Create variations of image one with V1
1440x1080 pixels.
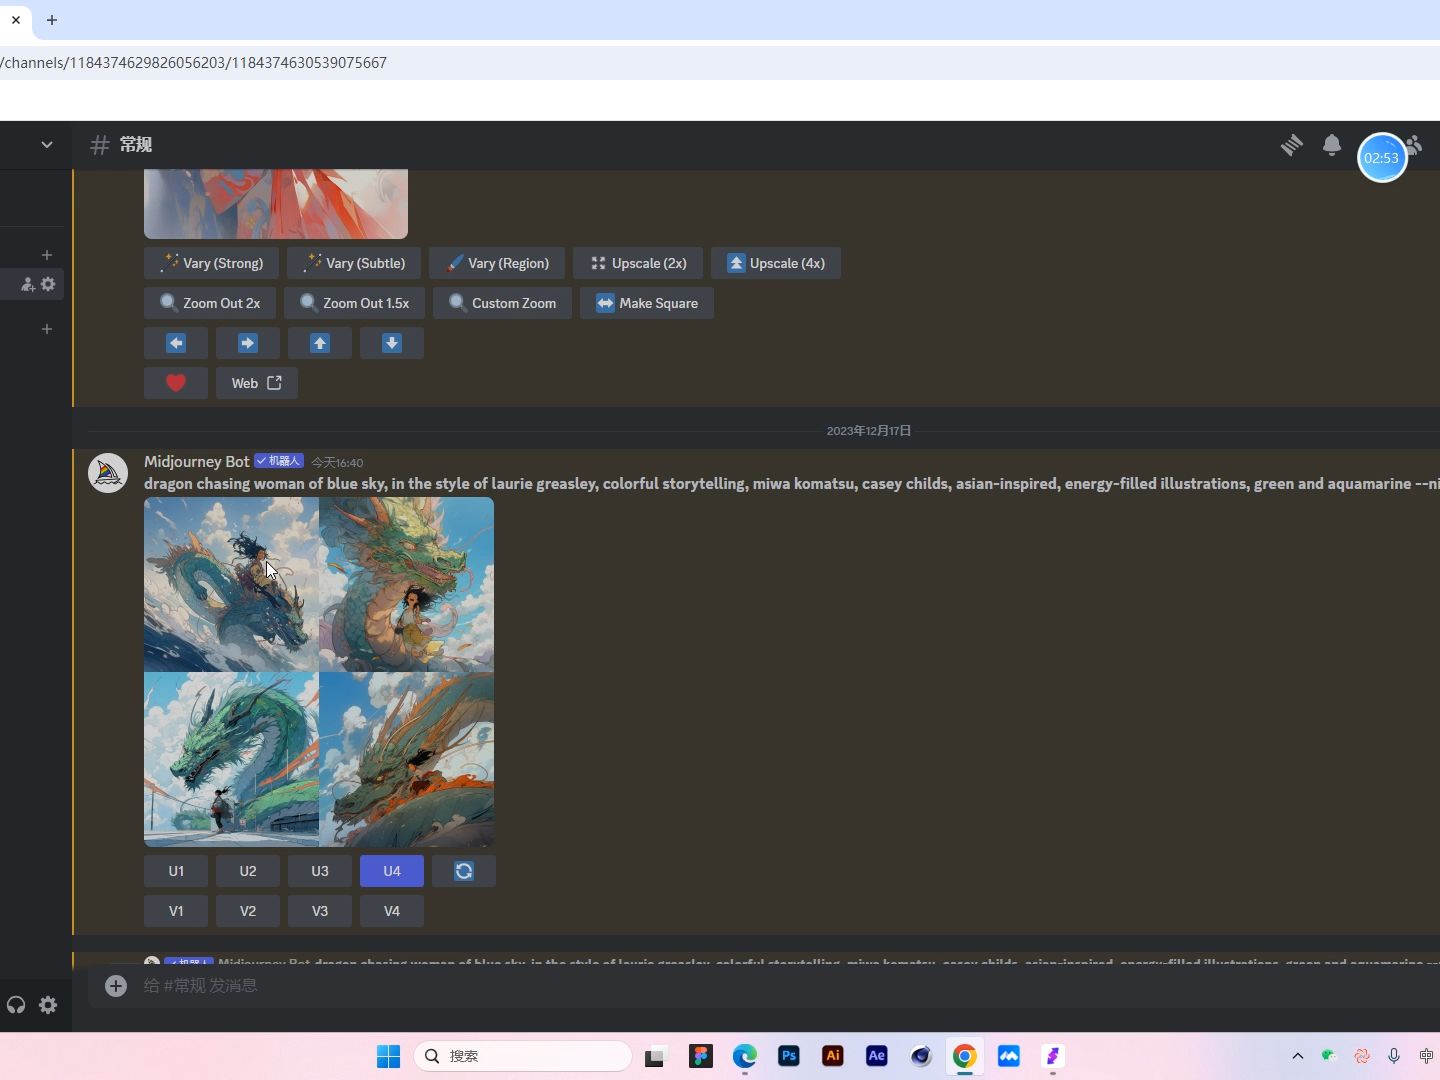(176, 911)
